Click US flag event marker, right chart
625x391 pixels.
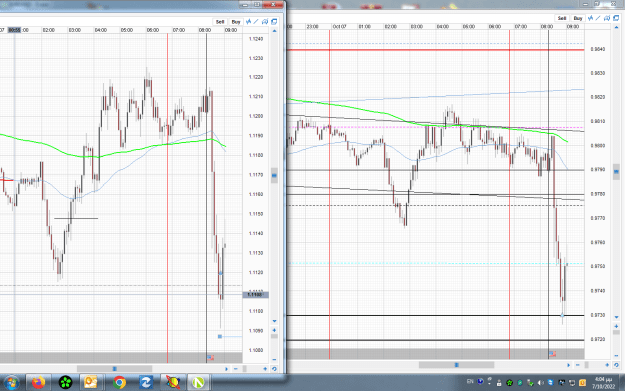click(552, 354)
